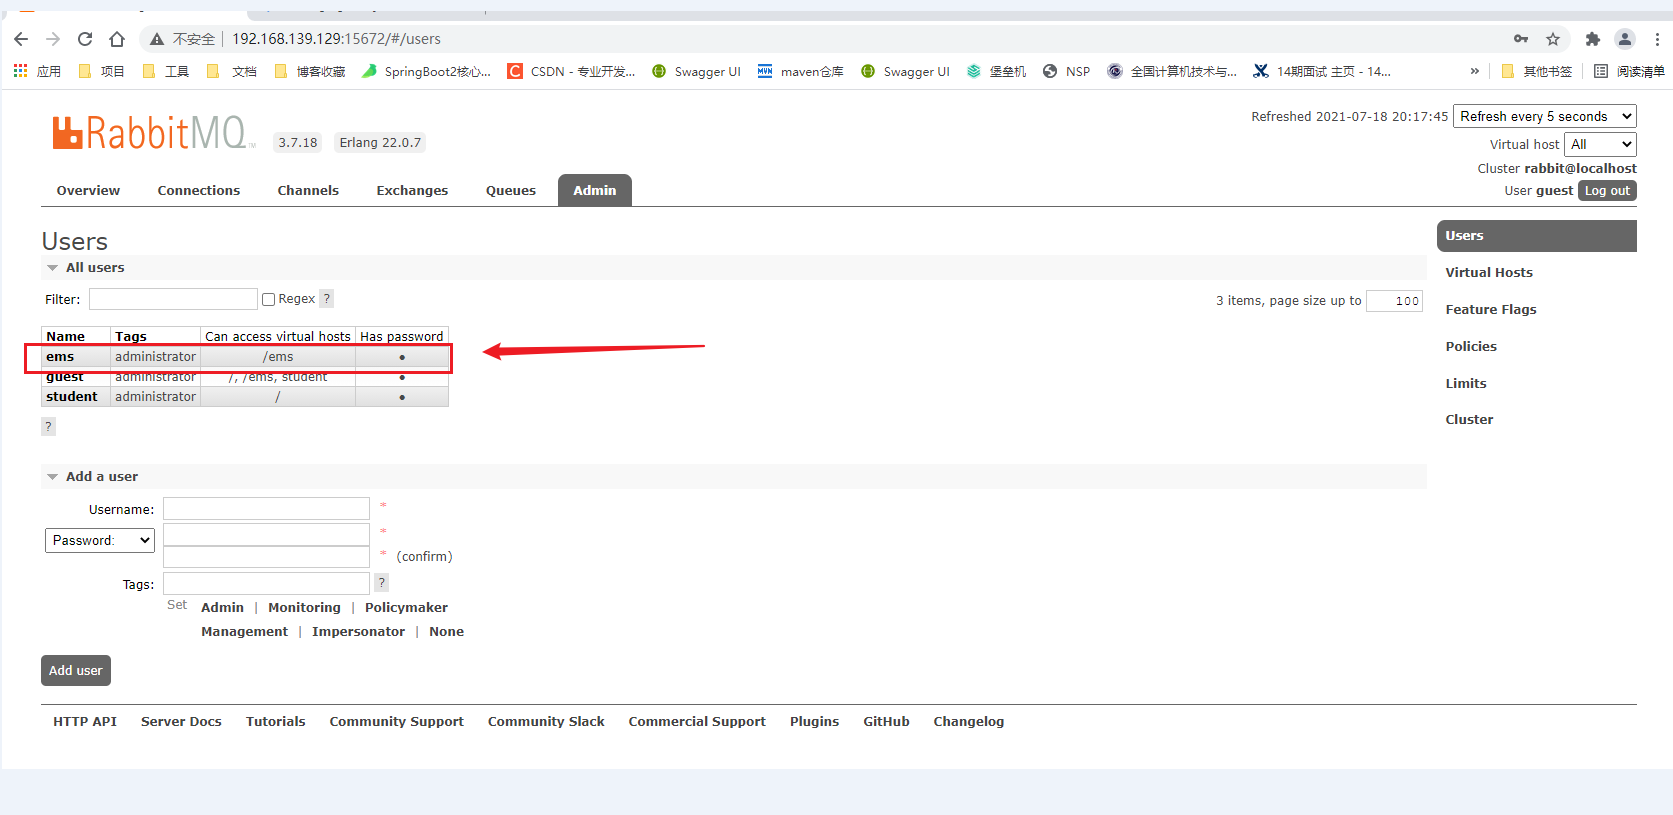Open the Virtual host dropdown
This screenshot has width=1673, height=815.
(x=1600, y=144)
